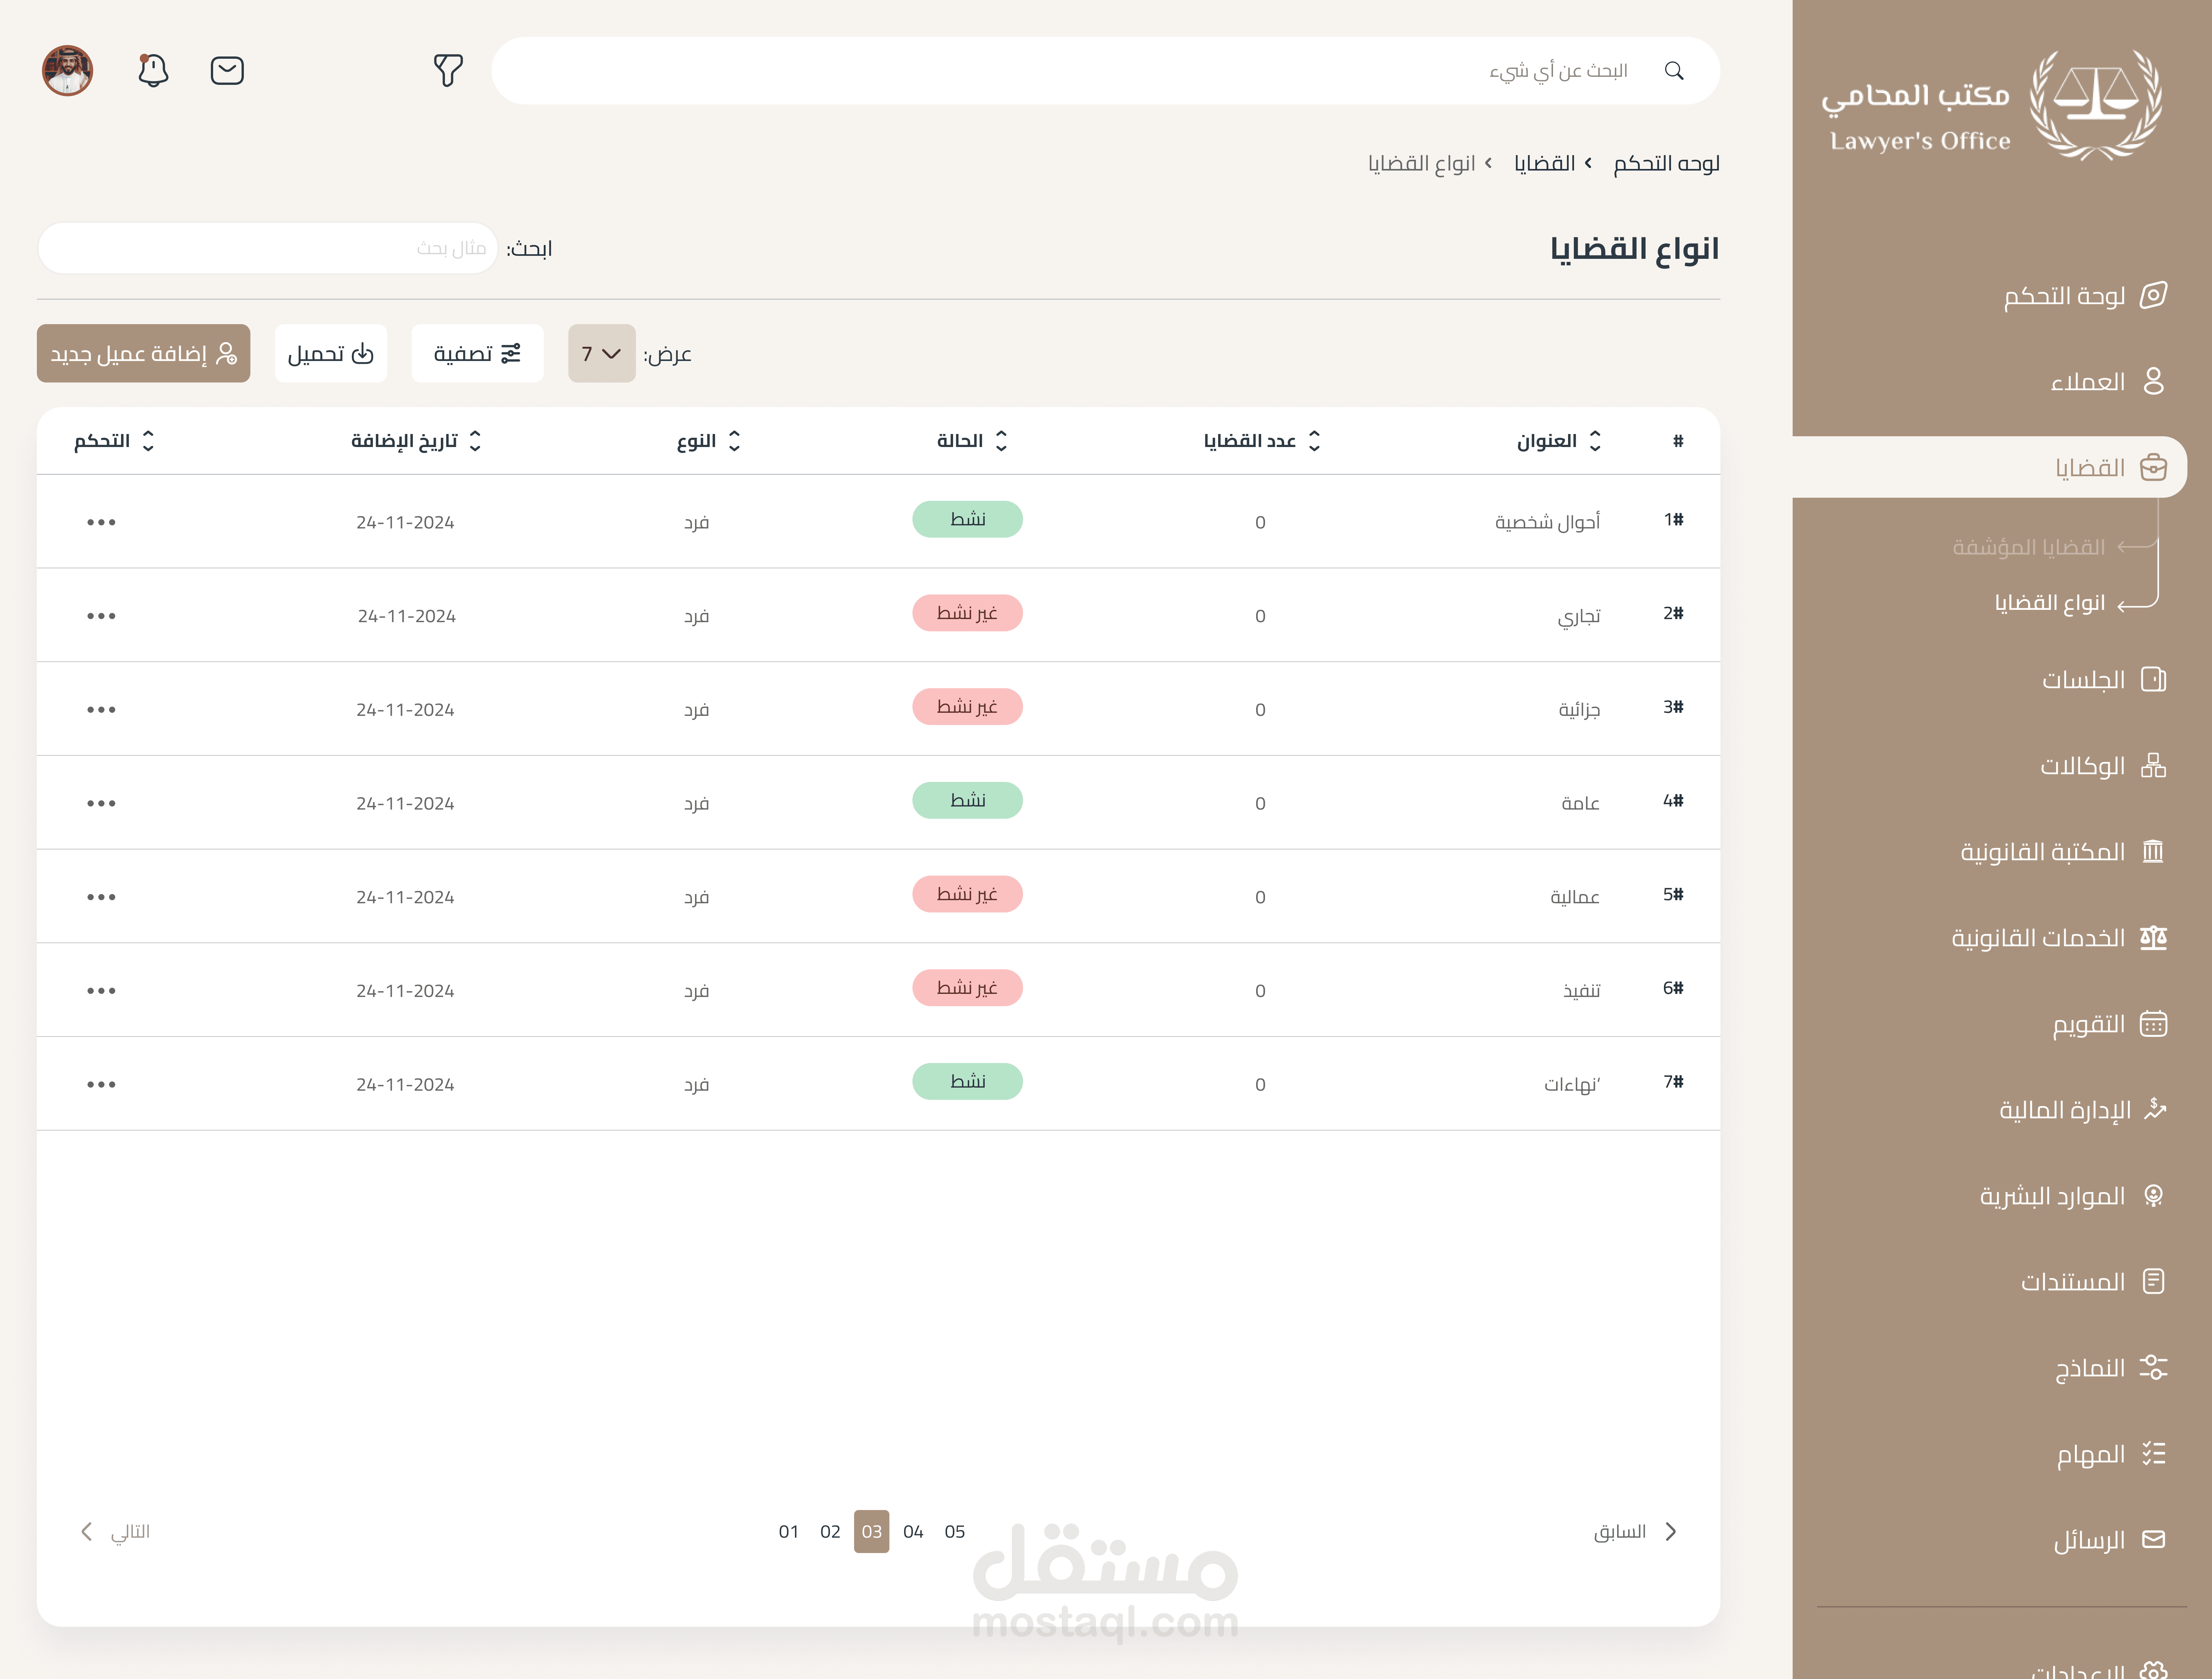
Task: Click the الموارد البشرية icon
Action: click(2154, 1196)
